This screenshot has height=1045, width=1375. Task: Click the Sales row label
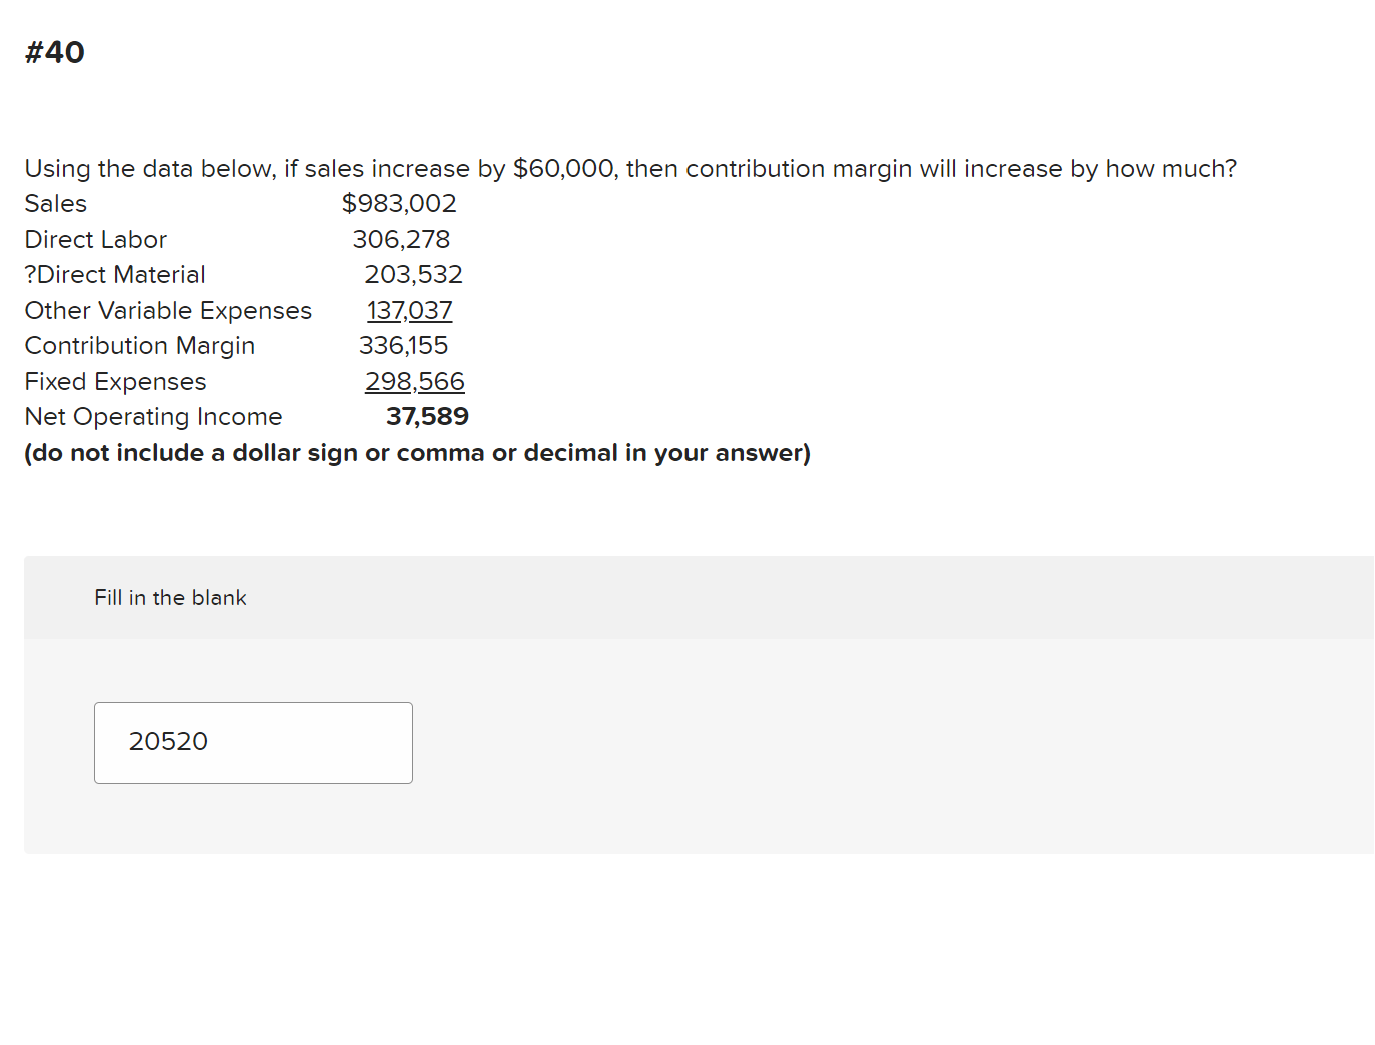click(55, 203)
